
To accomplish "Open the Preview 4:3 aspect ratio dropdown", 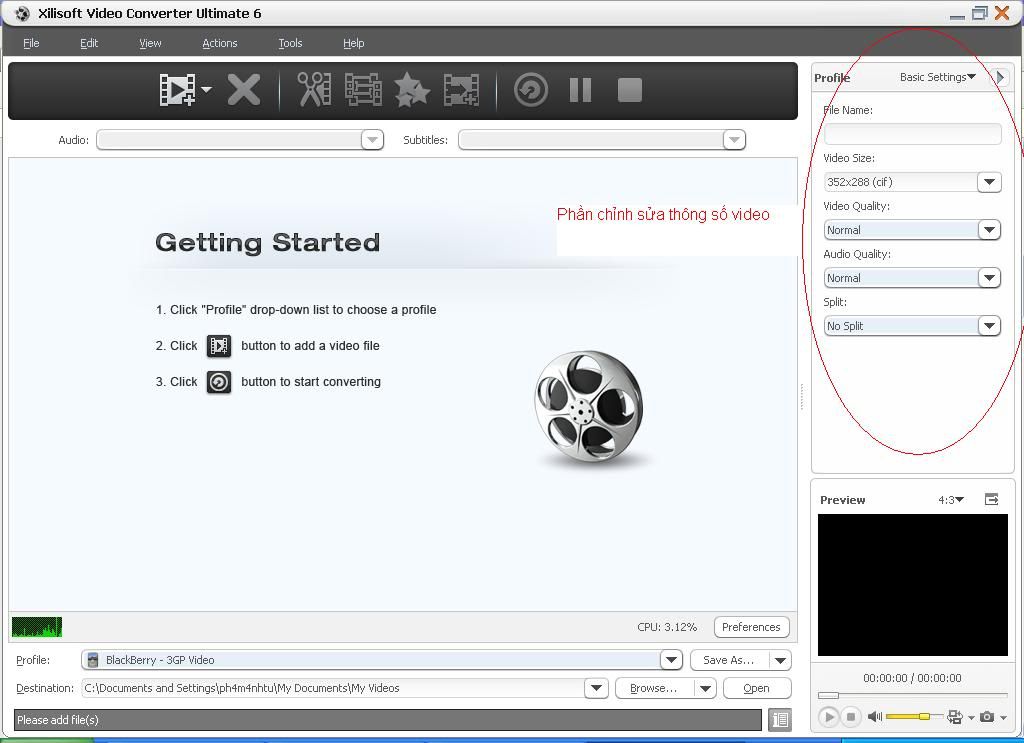I will (x=951, y=500).
